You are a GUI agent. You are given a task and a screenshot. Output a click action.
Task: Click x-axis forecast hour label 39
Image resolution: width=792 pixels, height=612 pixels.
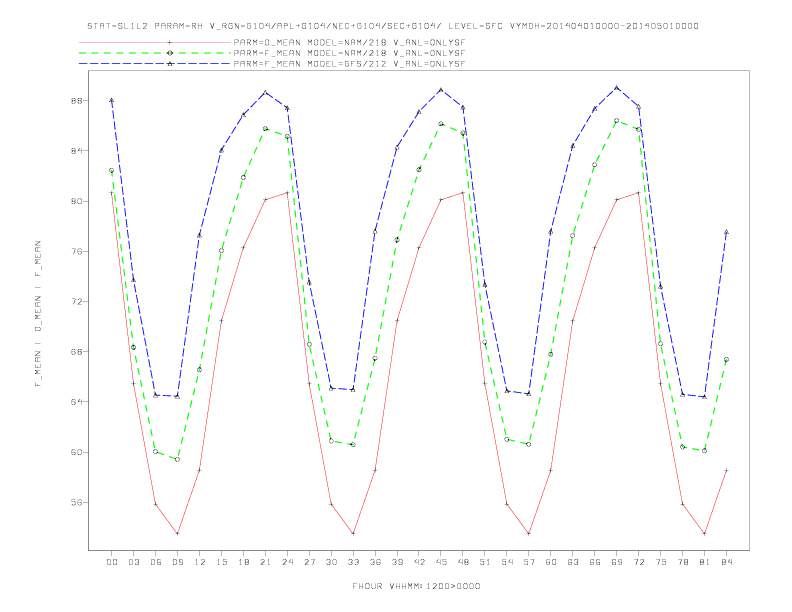click(x=397, y=562)
